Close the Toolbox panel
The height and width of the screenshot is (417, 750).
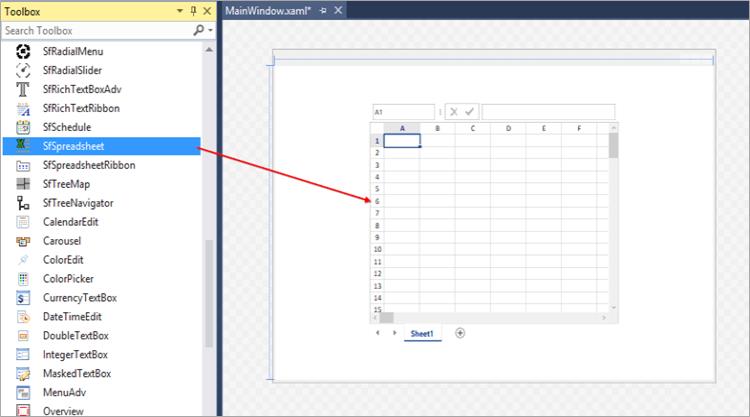coord(207,11)
